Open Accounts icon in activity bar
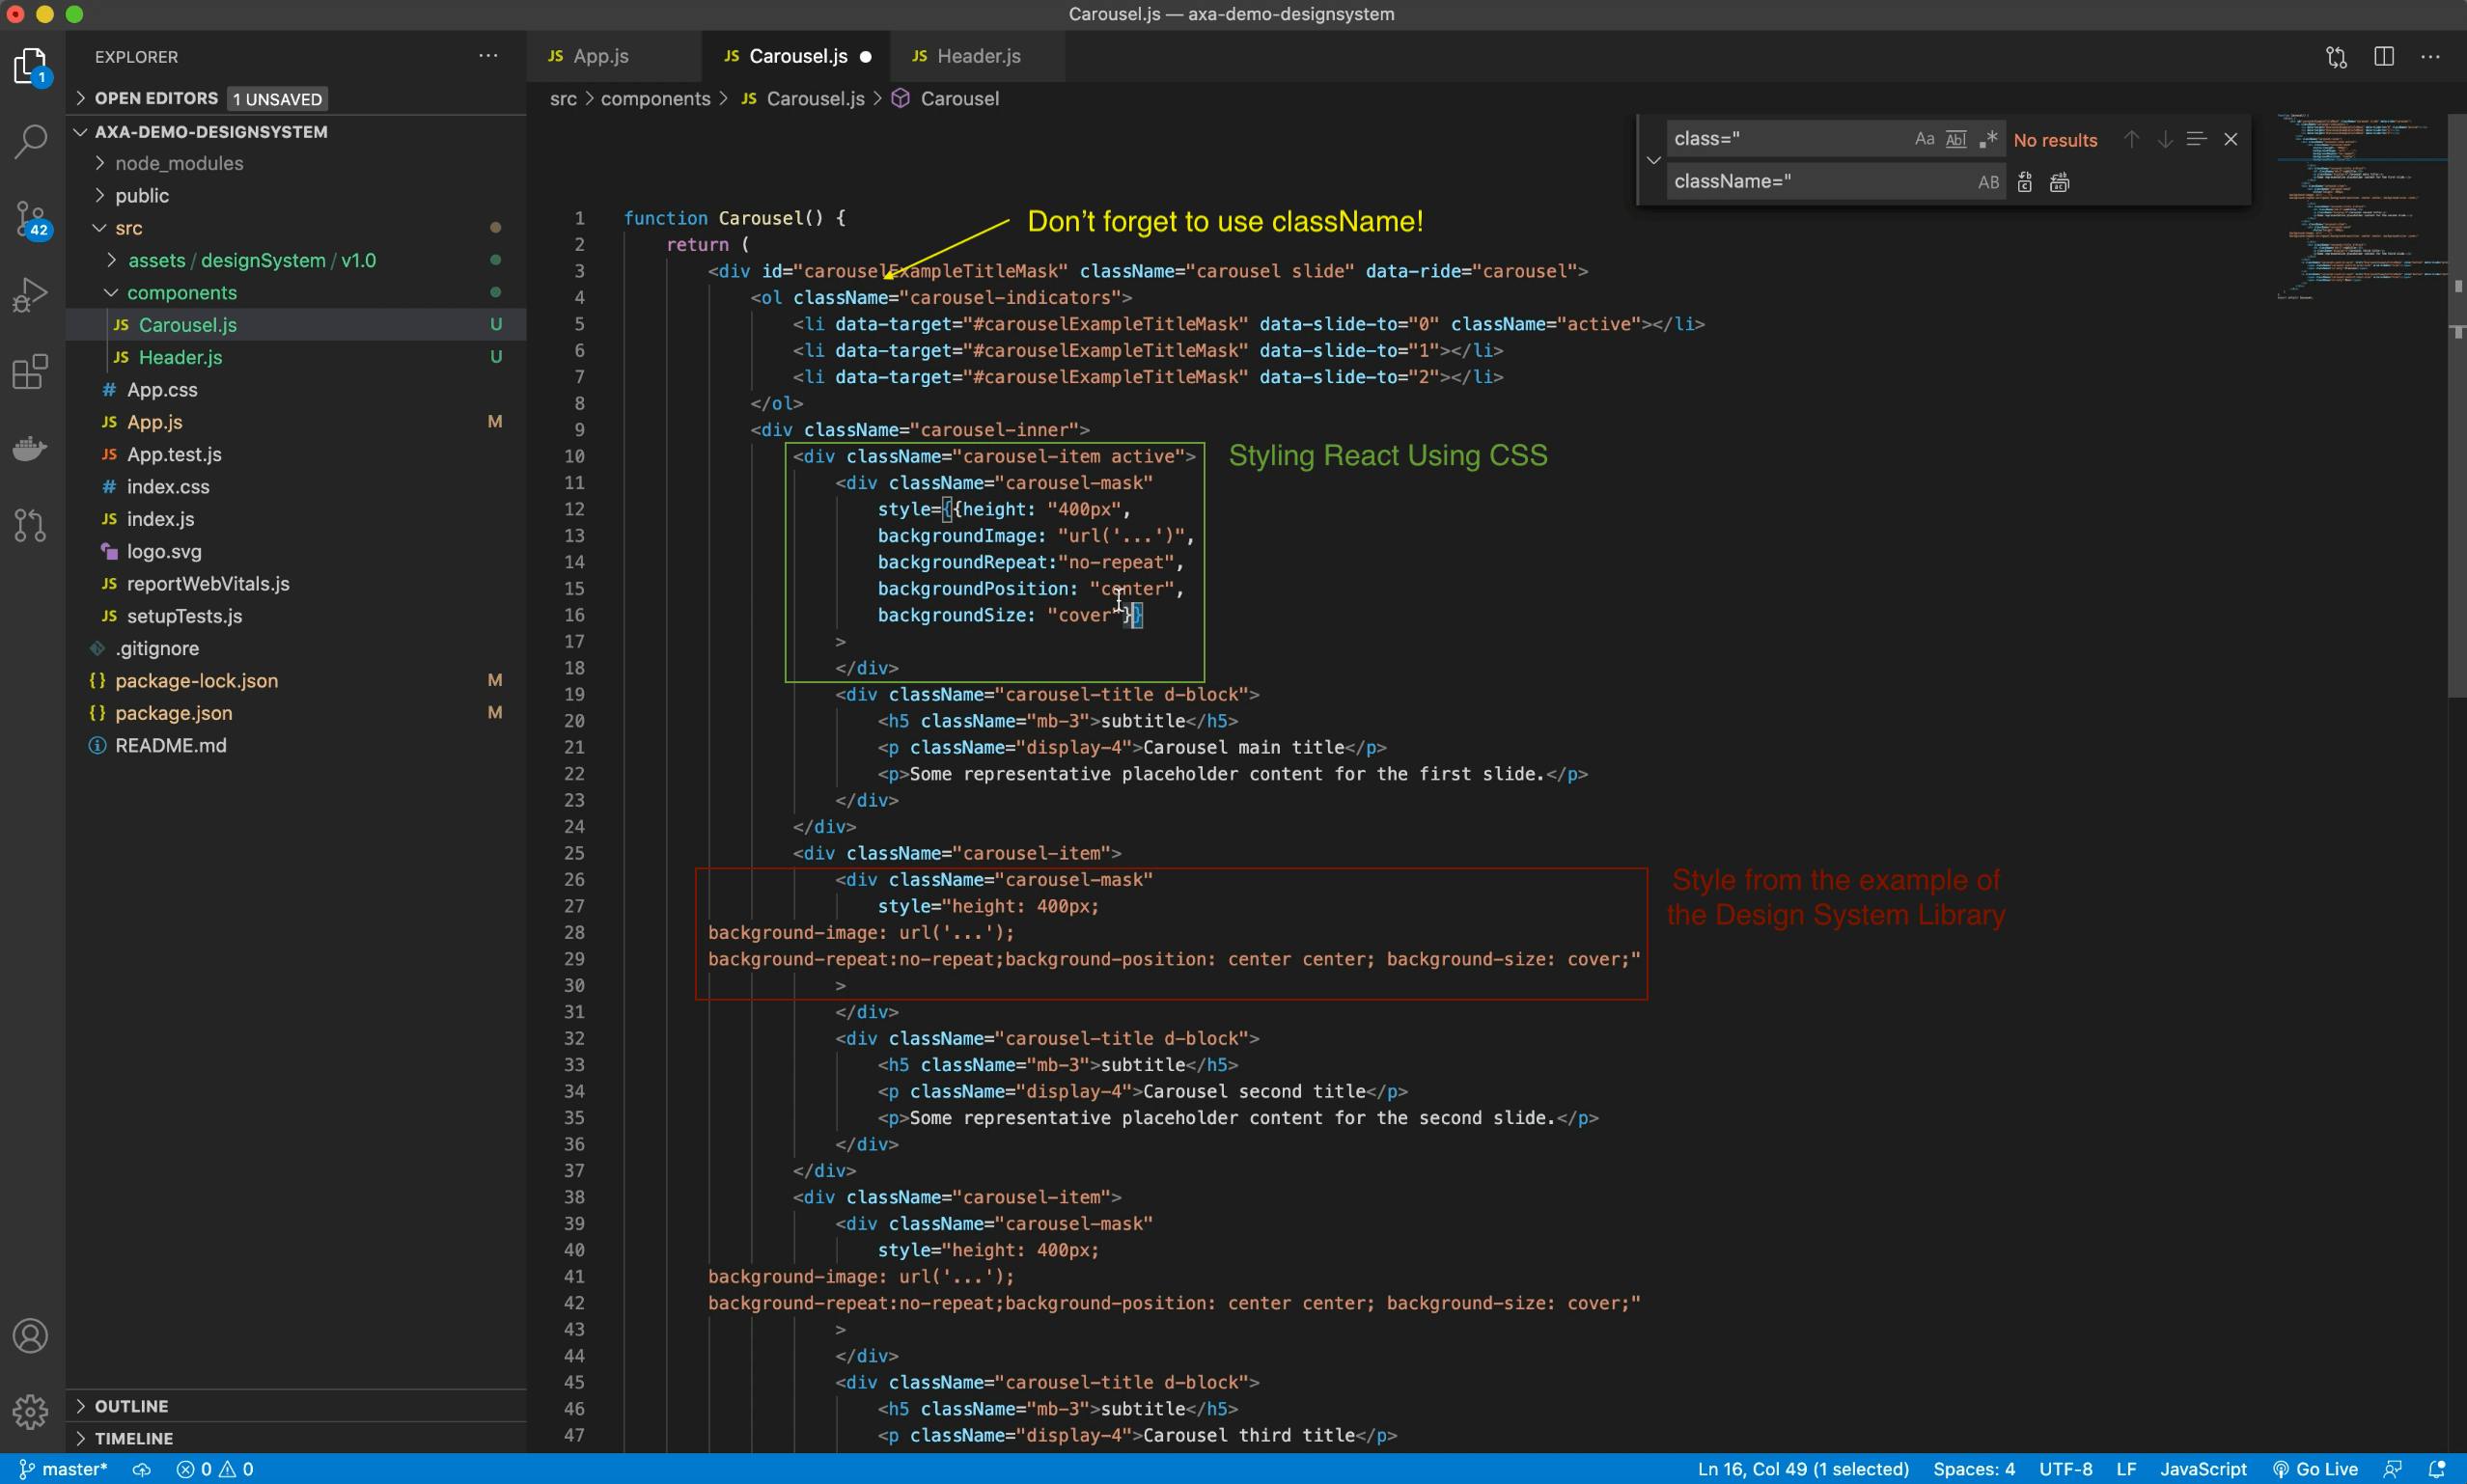 tap(31, 1336)
